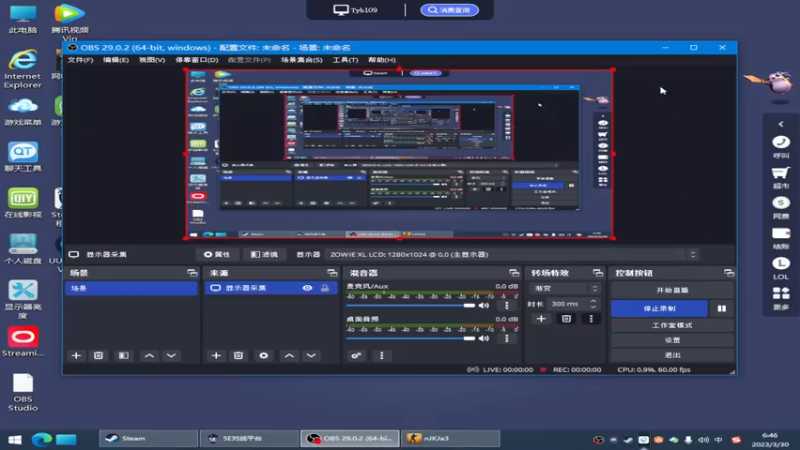This screenshot has height=450, width=800.
Task: Open the 显示器 monitor selection dropdown
Action: (512, 255)
